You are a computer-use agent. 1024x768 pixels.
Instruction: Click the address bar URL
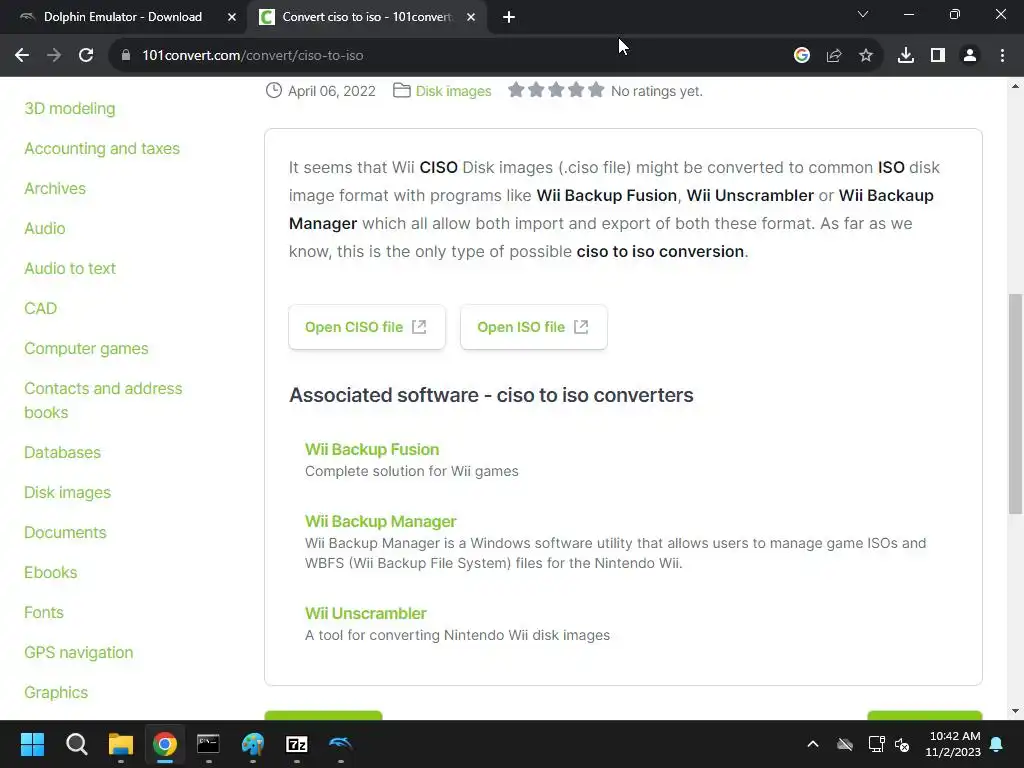(x=253, y=56)
